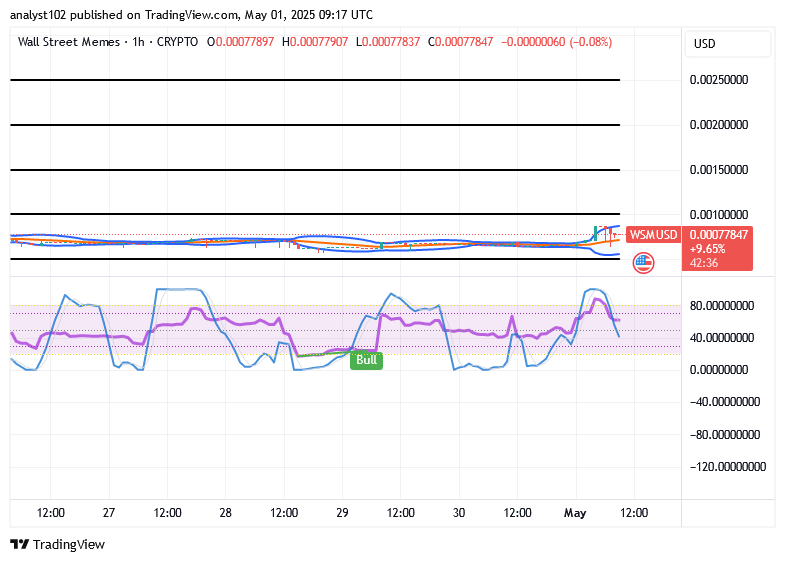Click the date label 28 on time axis
The image size is (785, 562).
[x=225, y=513]
